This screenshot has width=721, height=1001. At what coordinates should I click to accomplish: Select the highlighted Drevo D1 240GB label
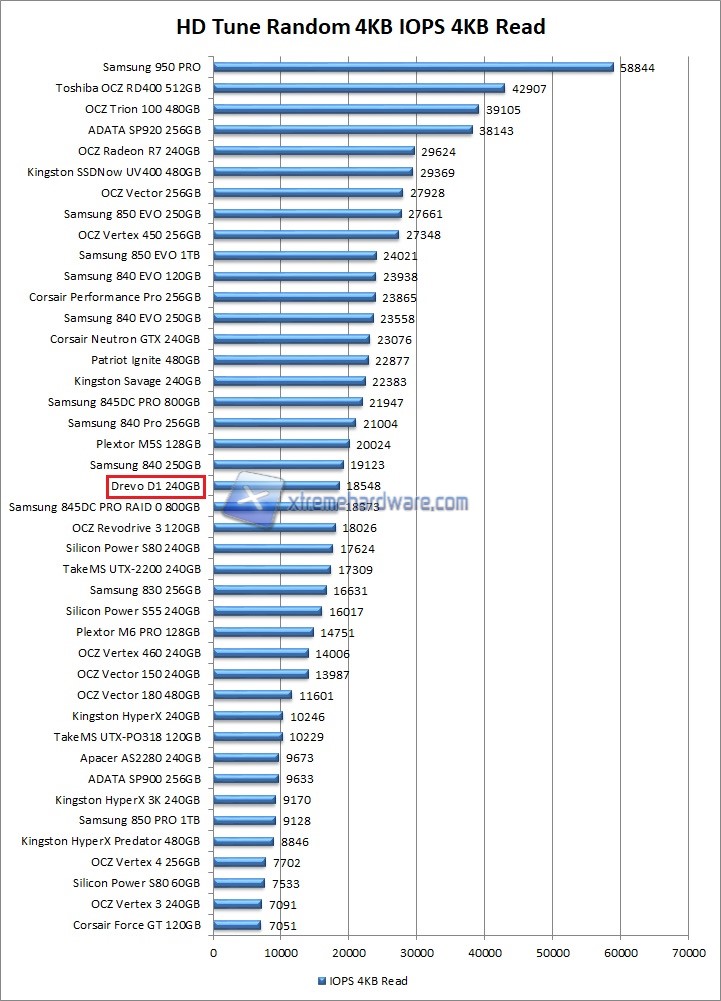156,487
